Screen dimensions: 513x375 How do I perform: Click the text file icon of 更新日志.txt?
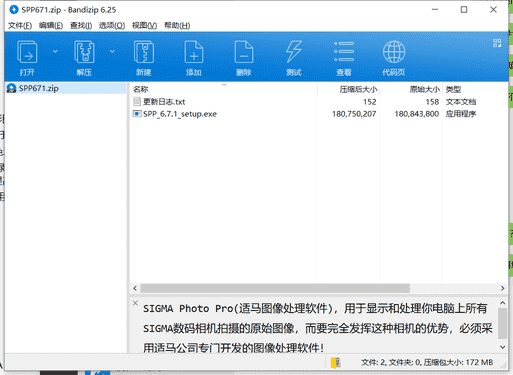pyautogui.click(x=137, y=101)
